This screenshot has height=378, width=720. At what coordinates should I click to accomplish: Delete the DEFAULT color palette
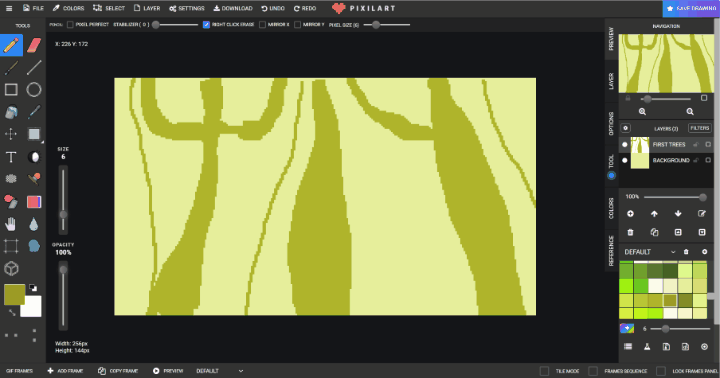tap(686, 252)
